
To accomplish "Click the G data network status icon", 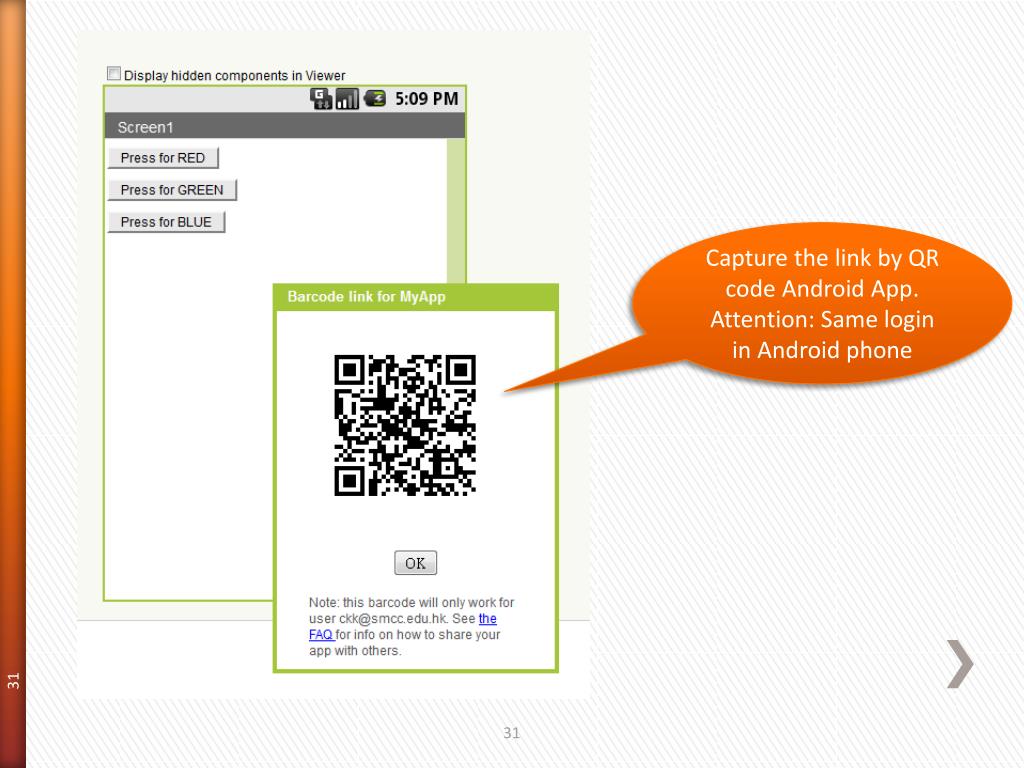I will tap(321, 99).
